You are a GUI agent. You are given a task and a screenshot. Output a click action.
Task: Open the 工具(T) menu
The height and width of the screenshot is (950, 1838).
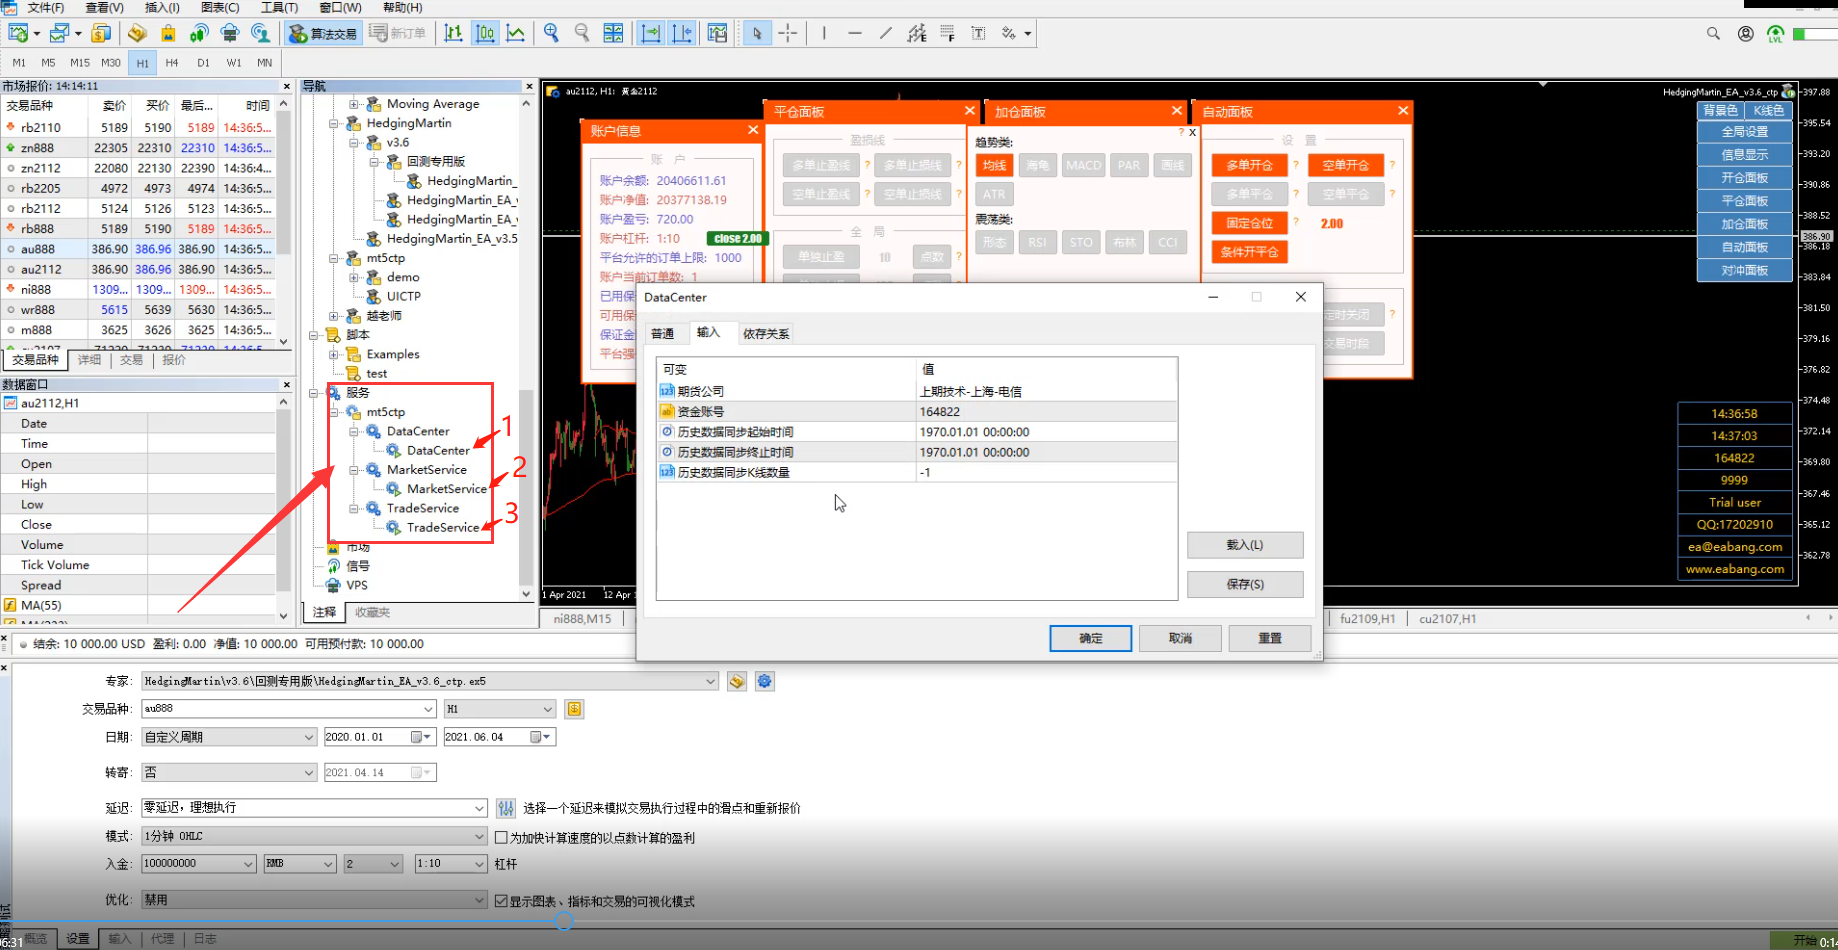[x=279, y=7]
